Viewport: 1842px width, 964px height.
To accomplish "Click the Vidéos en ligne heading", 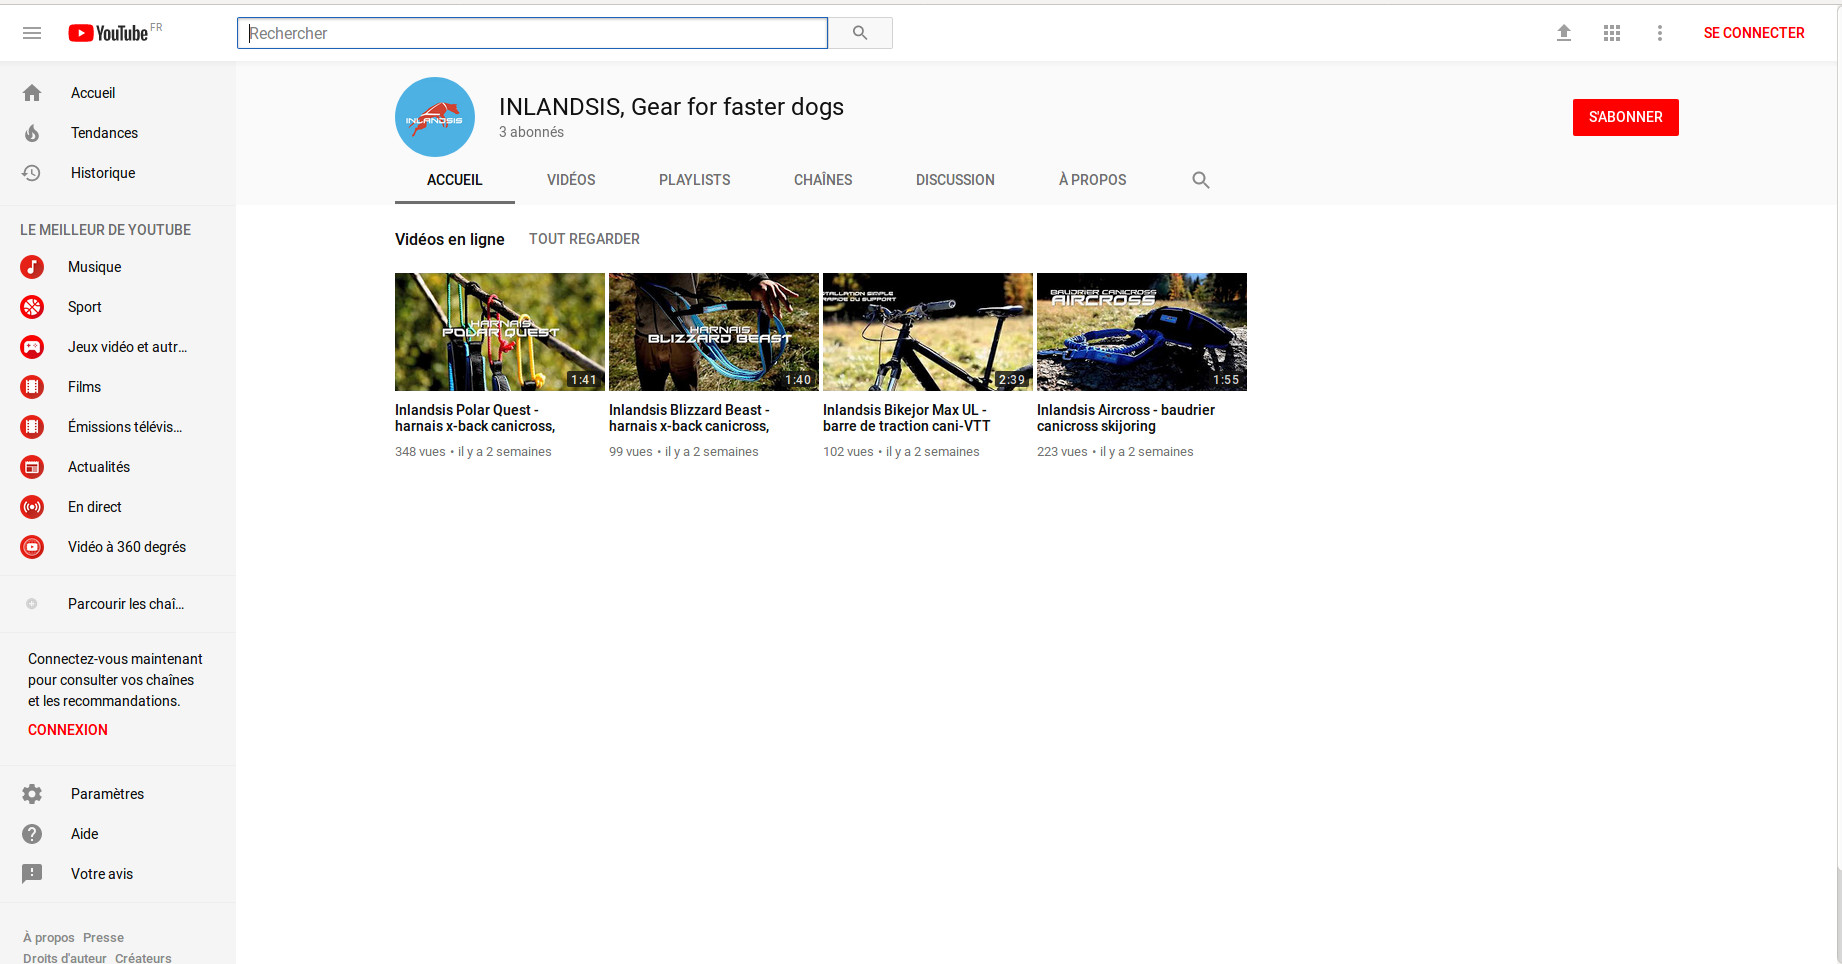I will tap(450, 239).
